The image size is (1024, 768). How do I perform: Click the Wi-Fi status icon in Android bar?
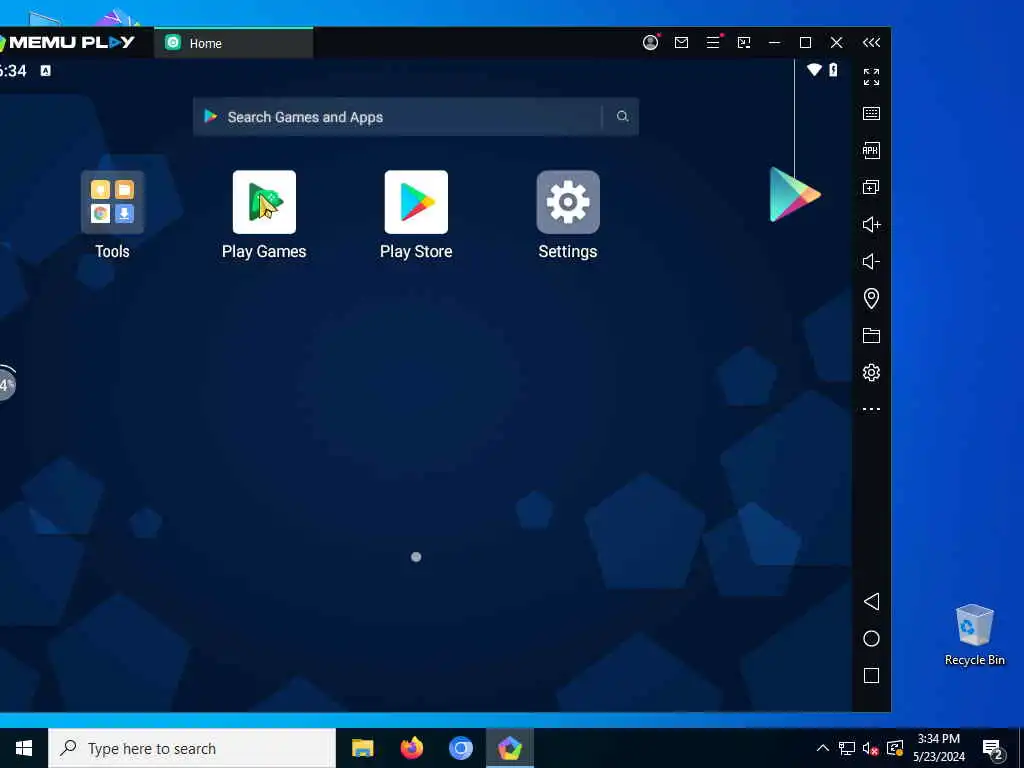814,70
